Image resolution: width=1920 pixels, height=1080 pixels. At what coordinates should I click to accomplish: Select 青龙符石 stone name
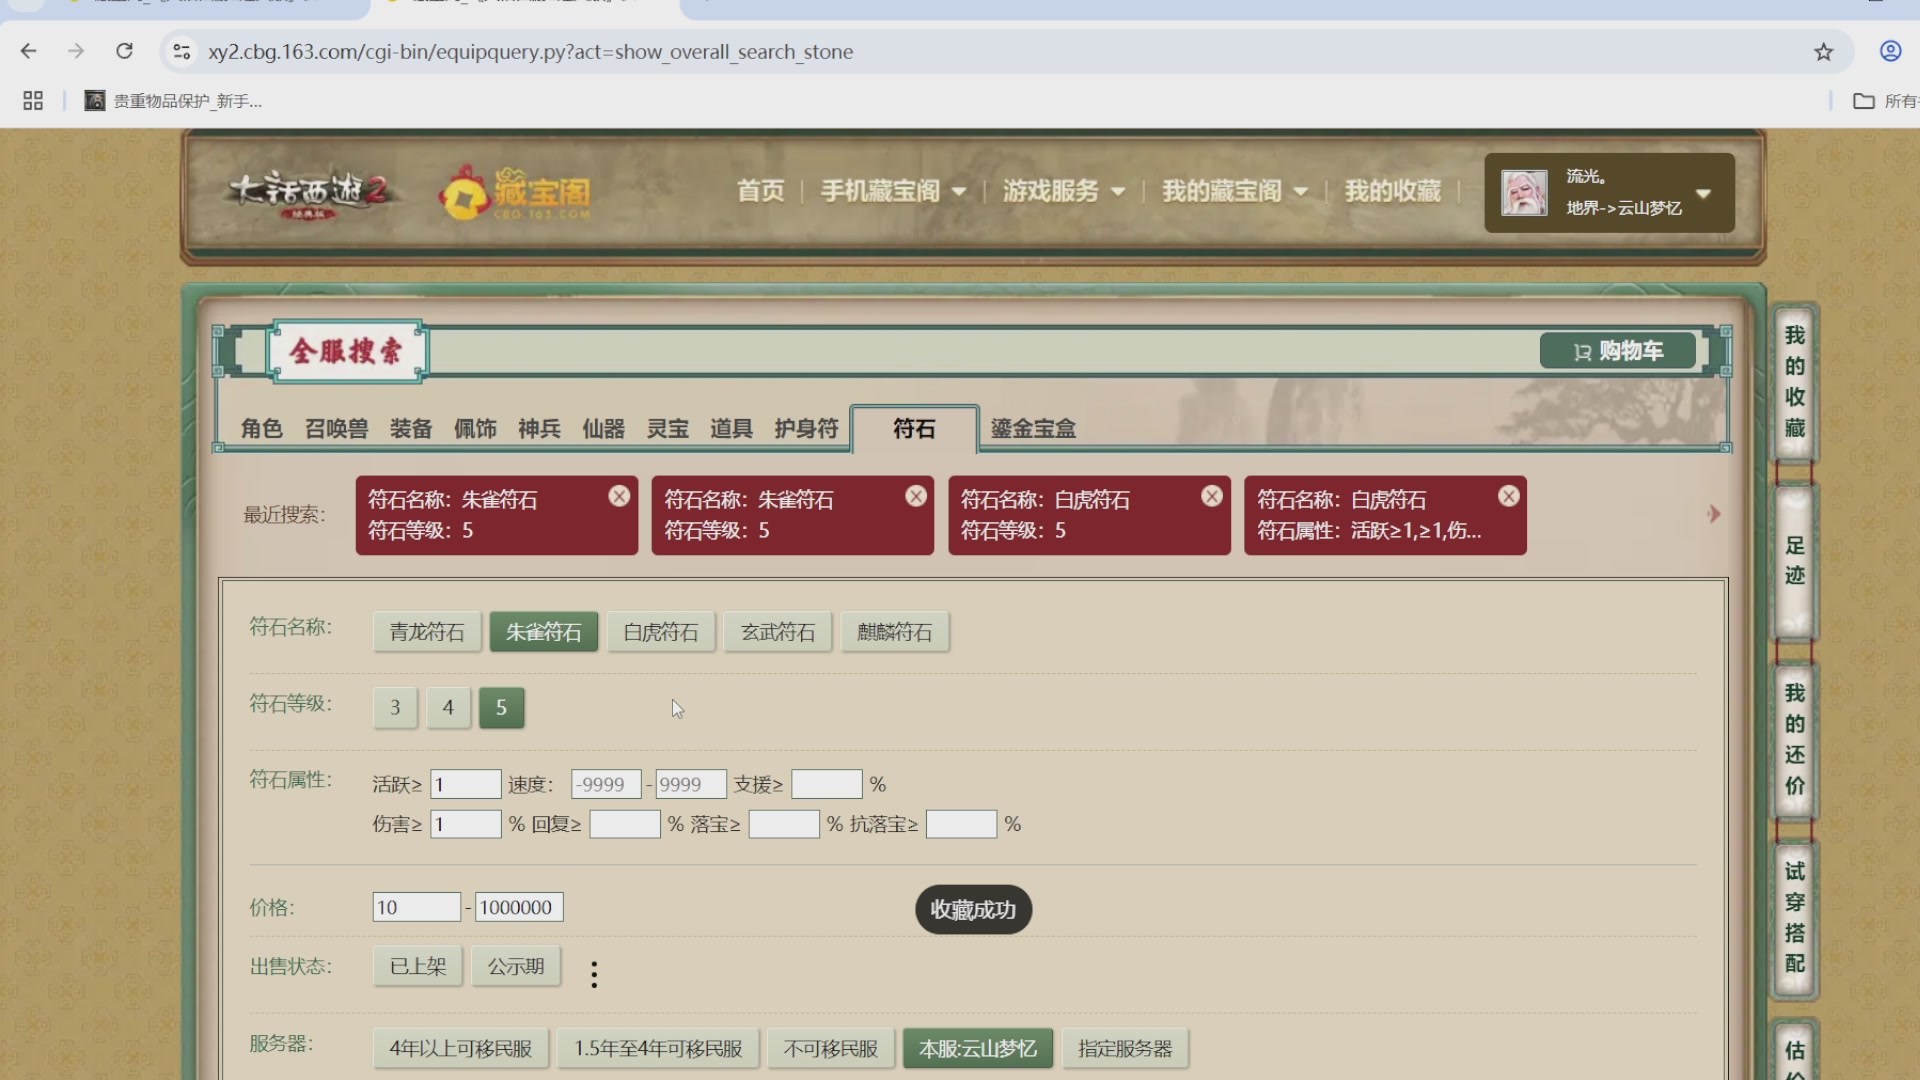[427, 632]
